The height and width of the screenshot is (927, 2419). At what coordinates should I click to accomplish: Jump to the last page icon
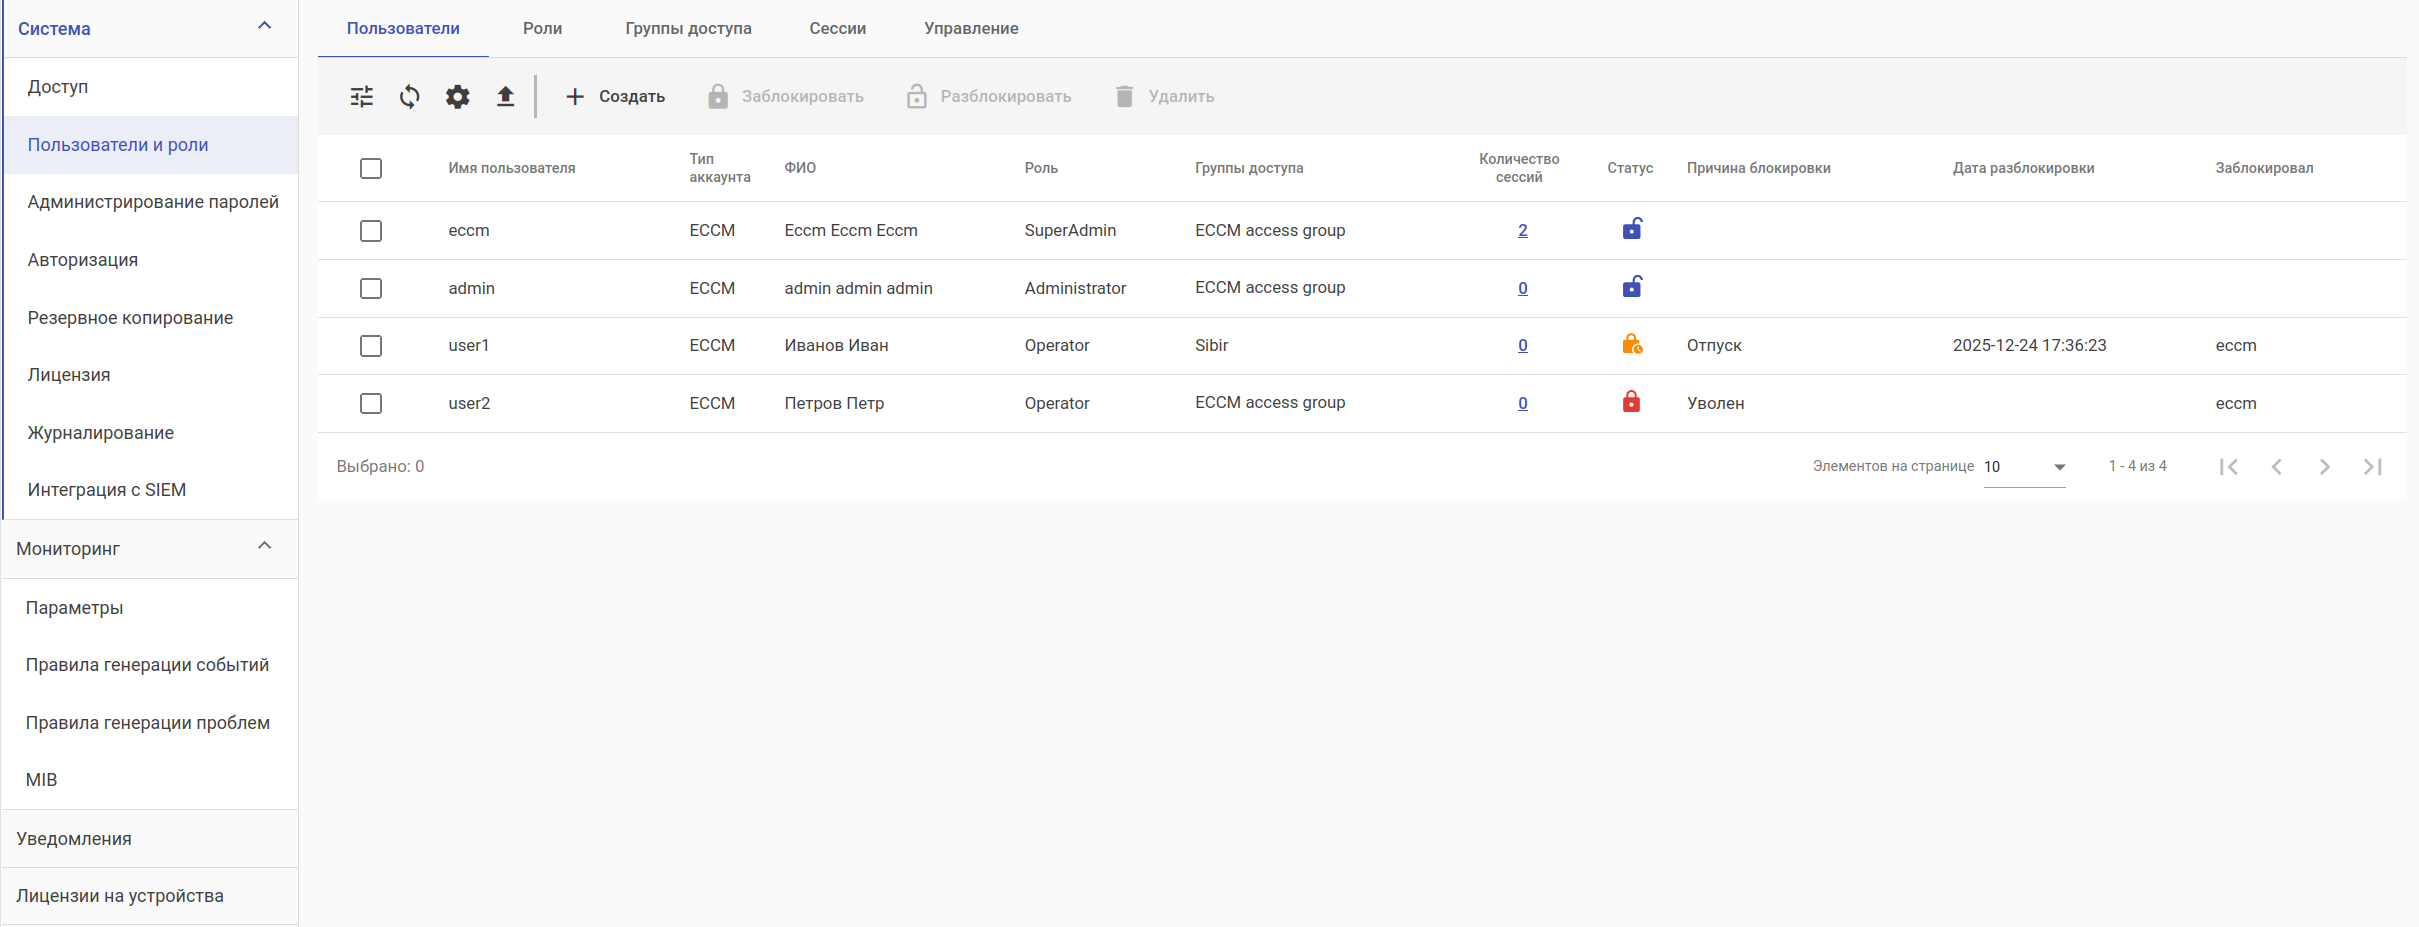[2372, 467]
